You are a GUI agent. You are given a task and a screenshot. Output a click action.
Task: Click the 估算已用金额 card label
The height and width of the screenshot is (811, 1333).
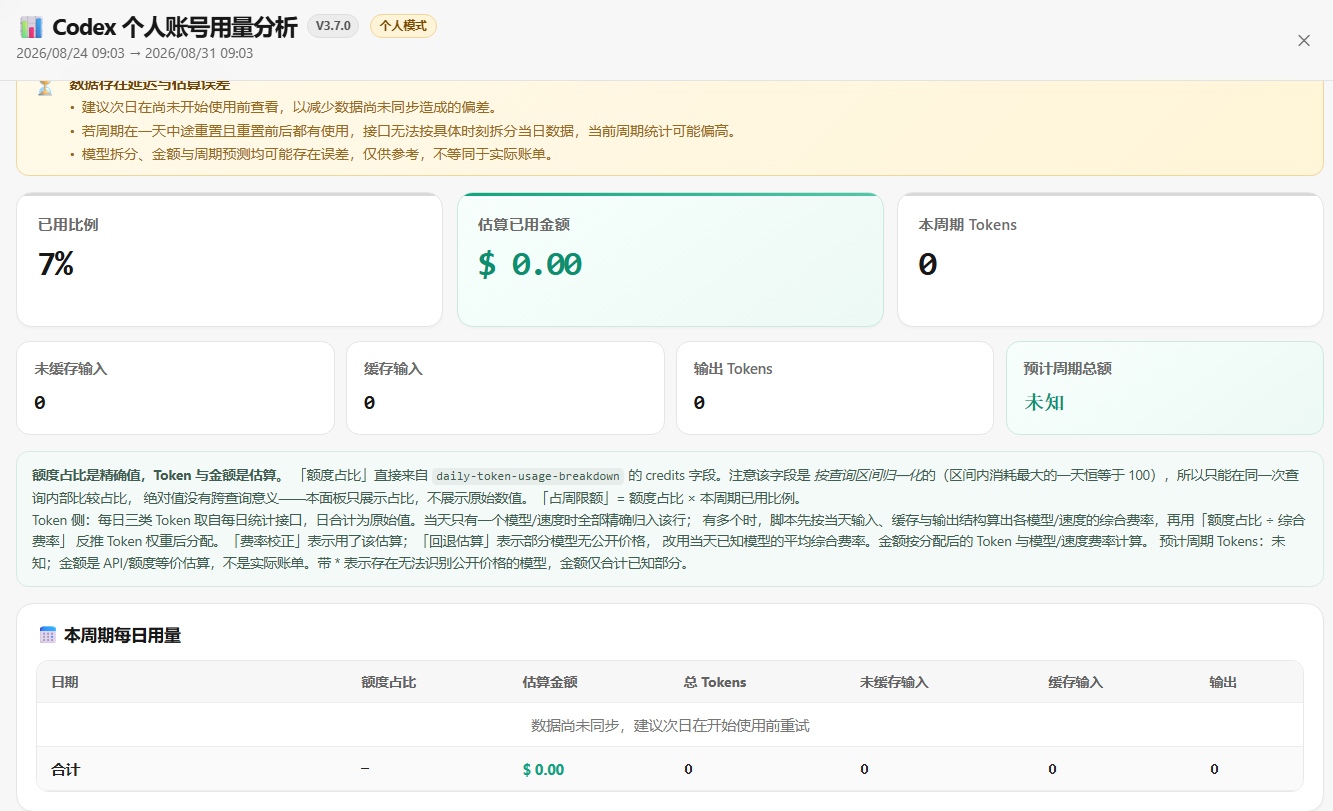click(x=524, y=225)
